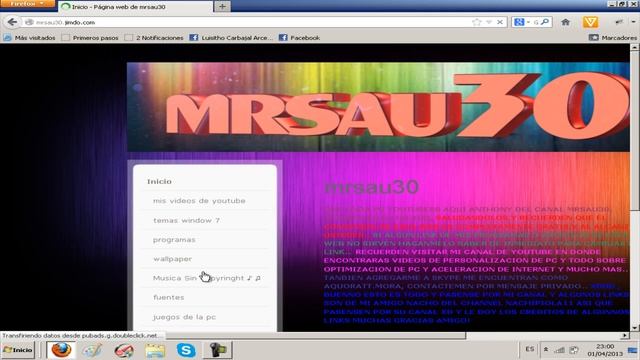640x360 pixels.
Task: Click the orange V toolbar extension icon
Action: [590, 22]
